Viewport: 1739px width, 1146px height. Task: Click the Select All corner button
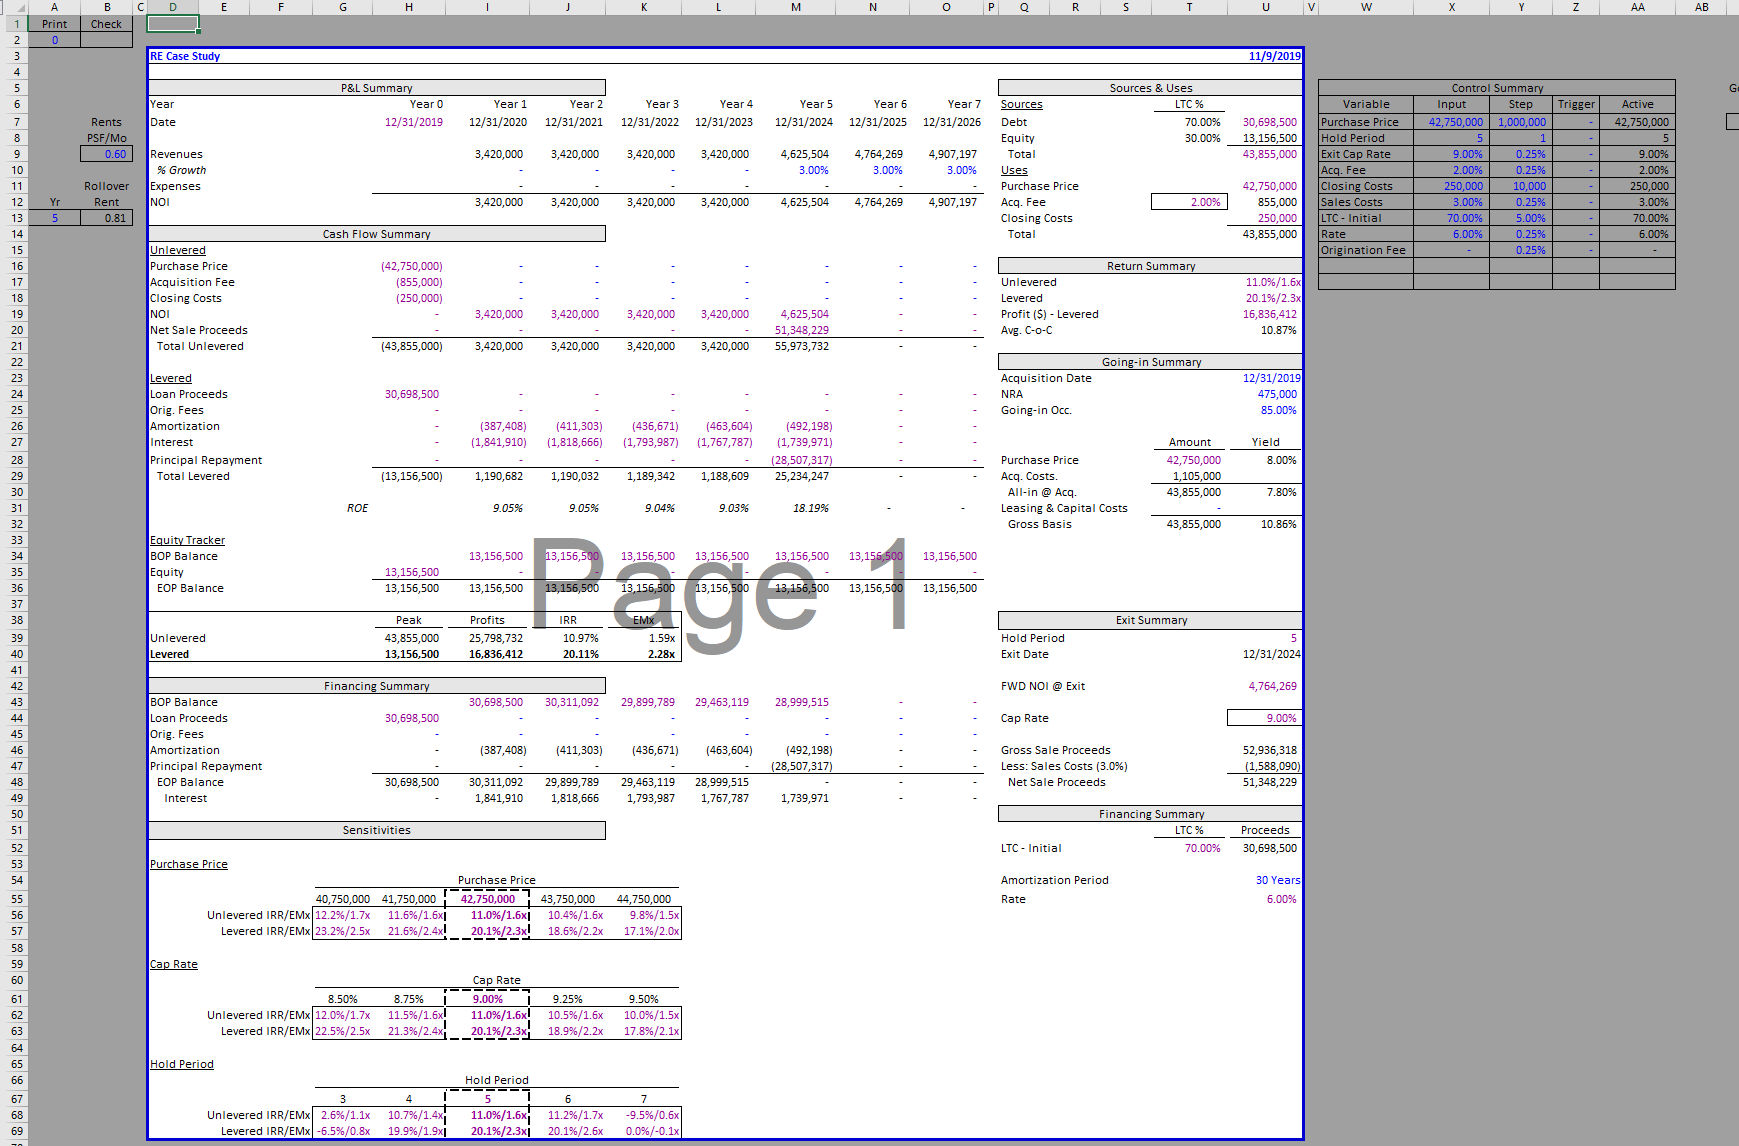(17, 7)
